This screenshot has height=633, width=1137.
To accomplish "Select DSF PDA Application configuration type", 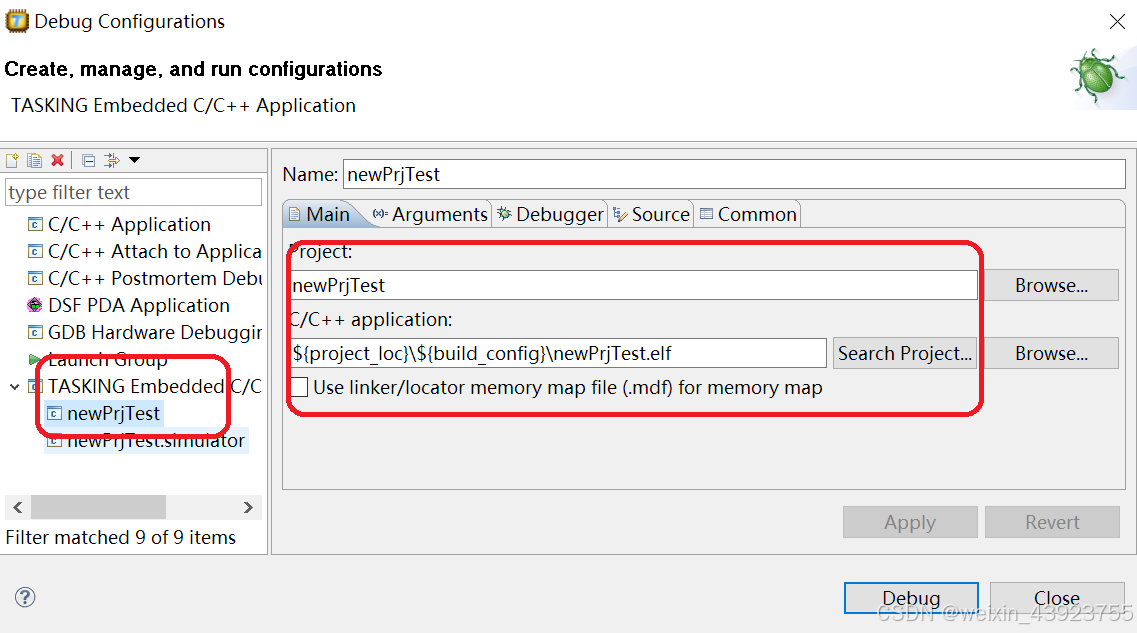I will 129,305.
